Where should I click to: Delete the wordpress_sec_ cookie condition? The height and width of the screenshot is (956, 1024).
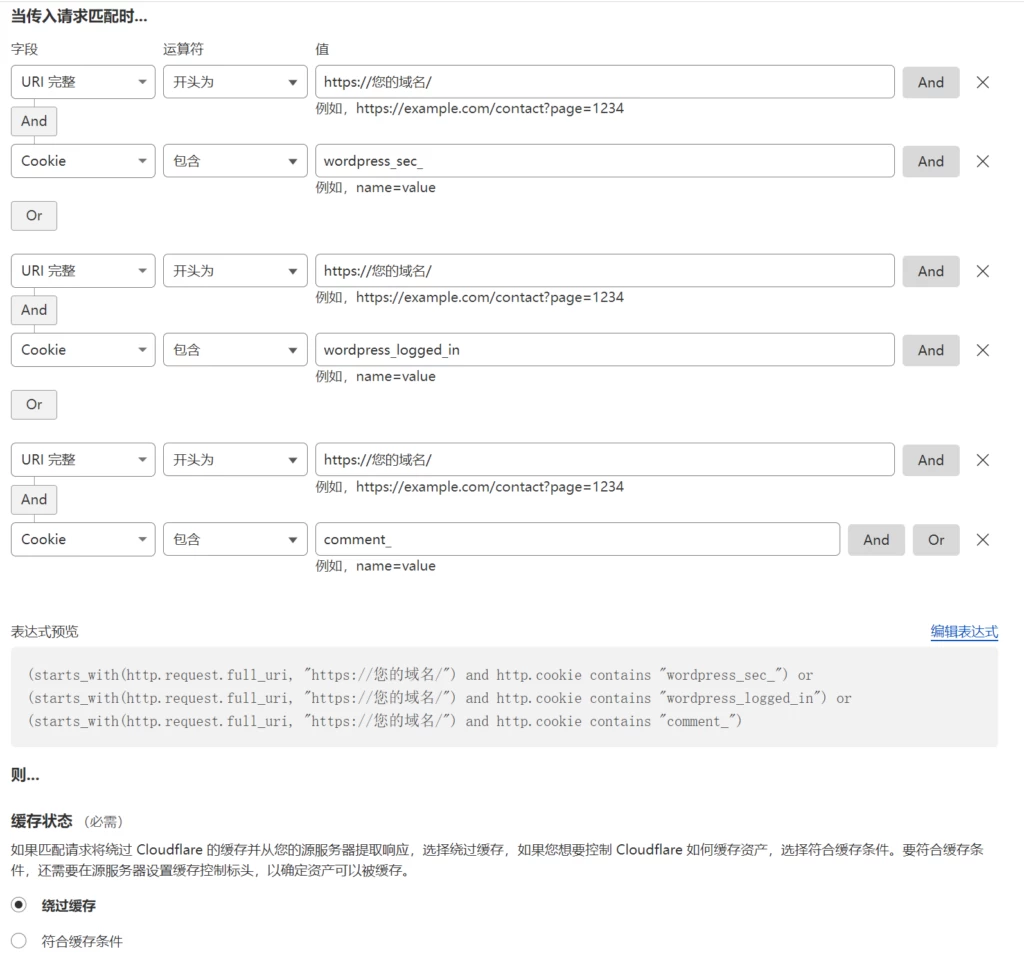point(982,161)
